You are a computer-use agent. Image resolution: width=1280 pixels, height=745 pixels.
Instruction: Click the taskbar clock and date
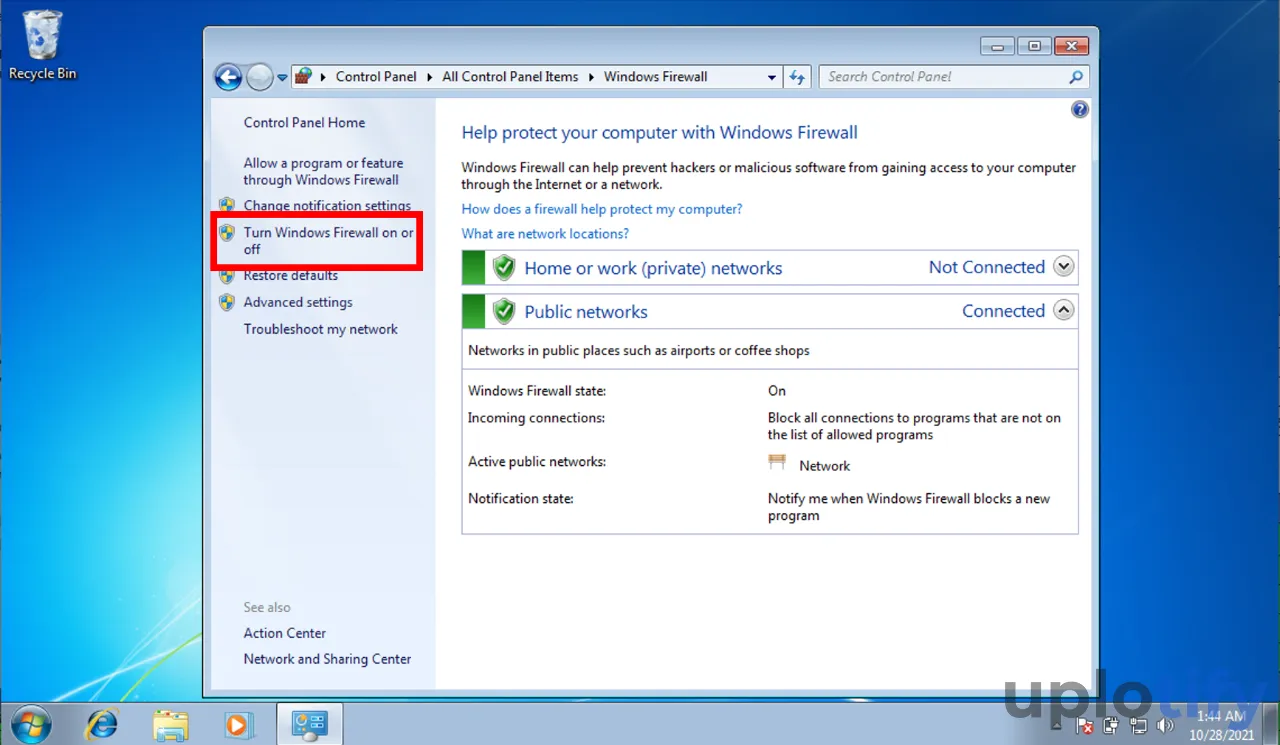pos(1222,725)
